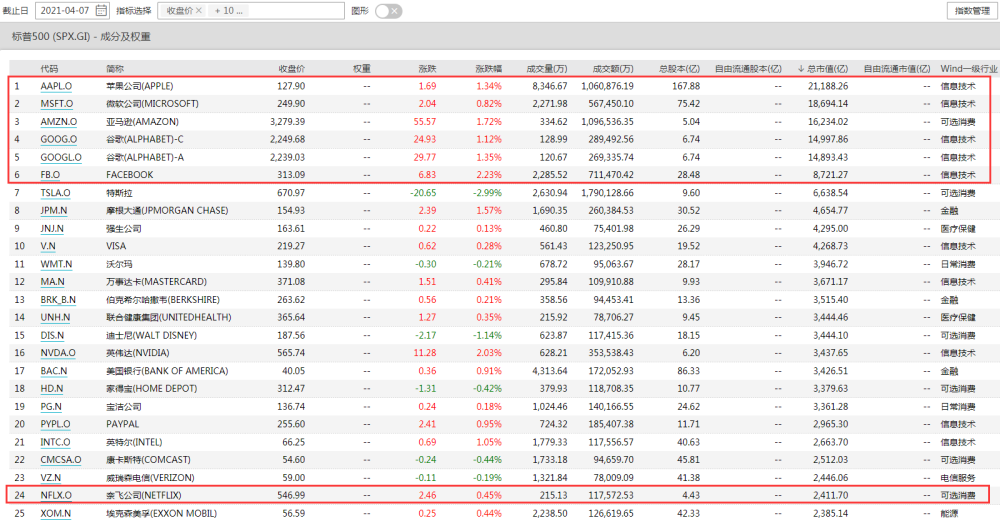Open the calendar date picker icon
This screenshot has height=521, width=1000.
101,11
